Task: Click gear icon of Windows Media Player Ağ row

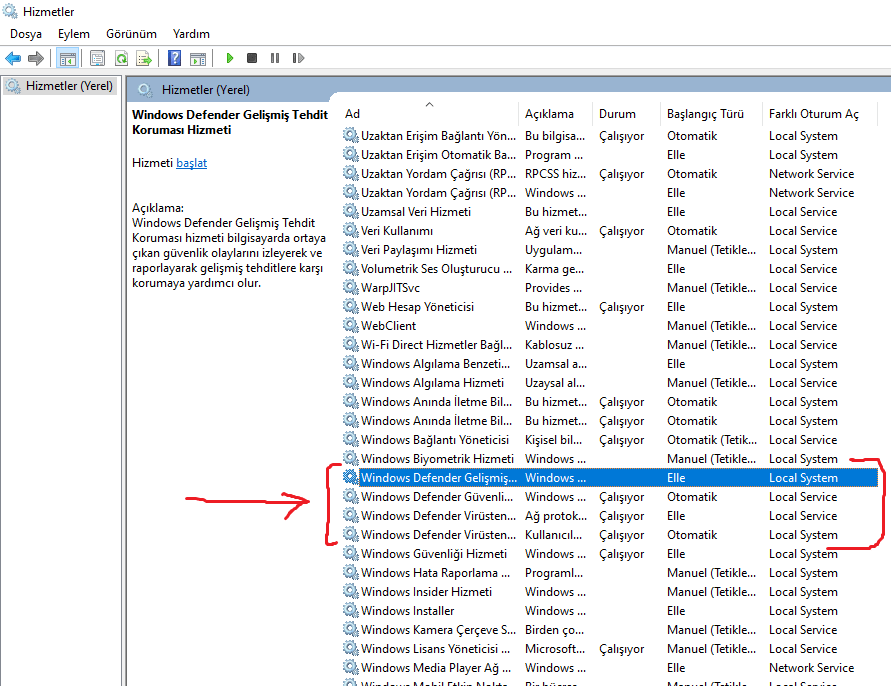Action: coord(351,667)
